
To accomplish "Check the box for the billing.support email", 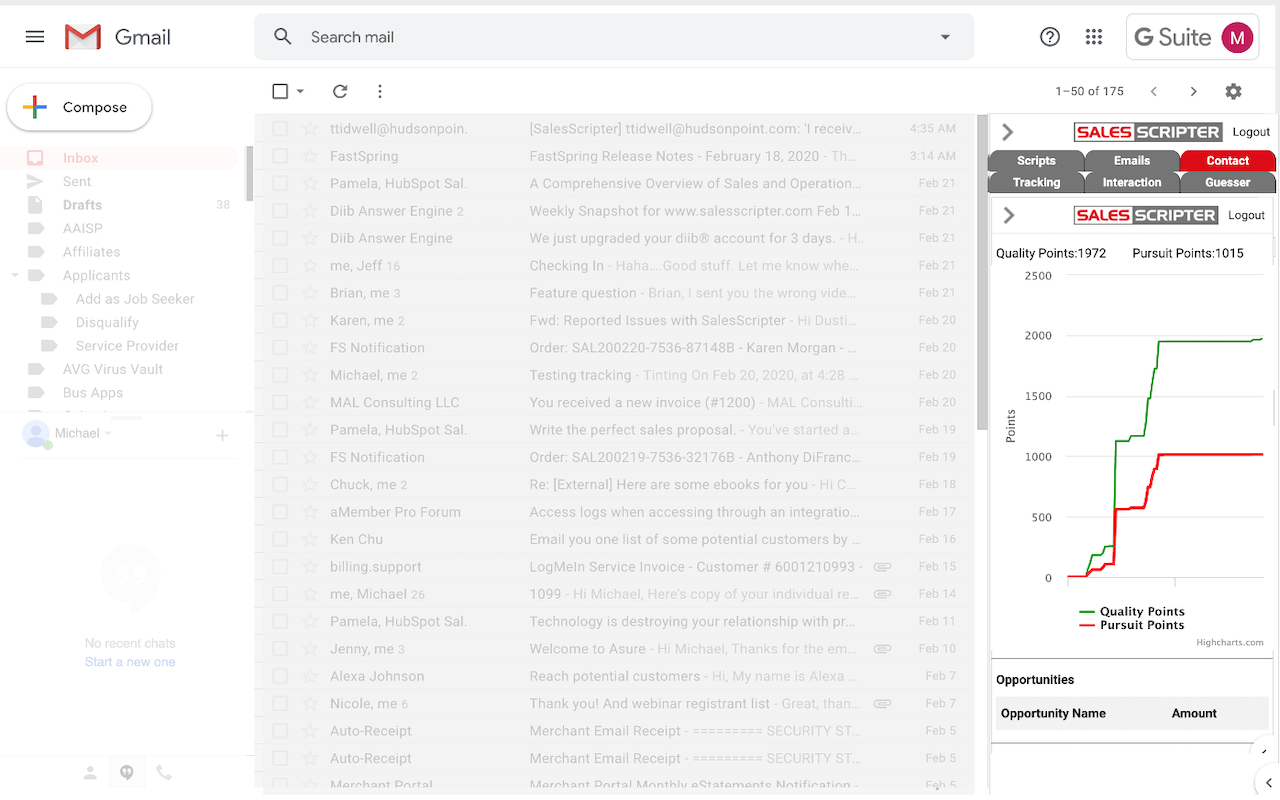I will pos(280,566).
